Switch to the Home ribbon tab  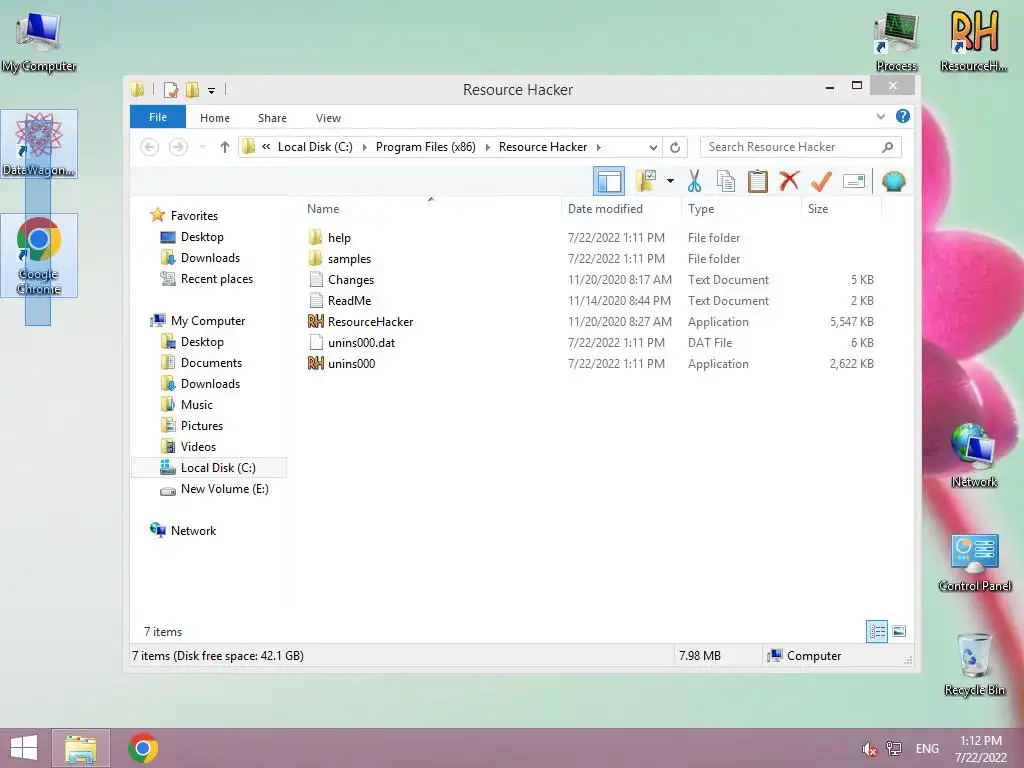(x=215, y=118)
